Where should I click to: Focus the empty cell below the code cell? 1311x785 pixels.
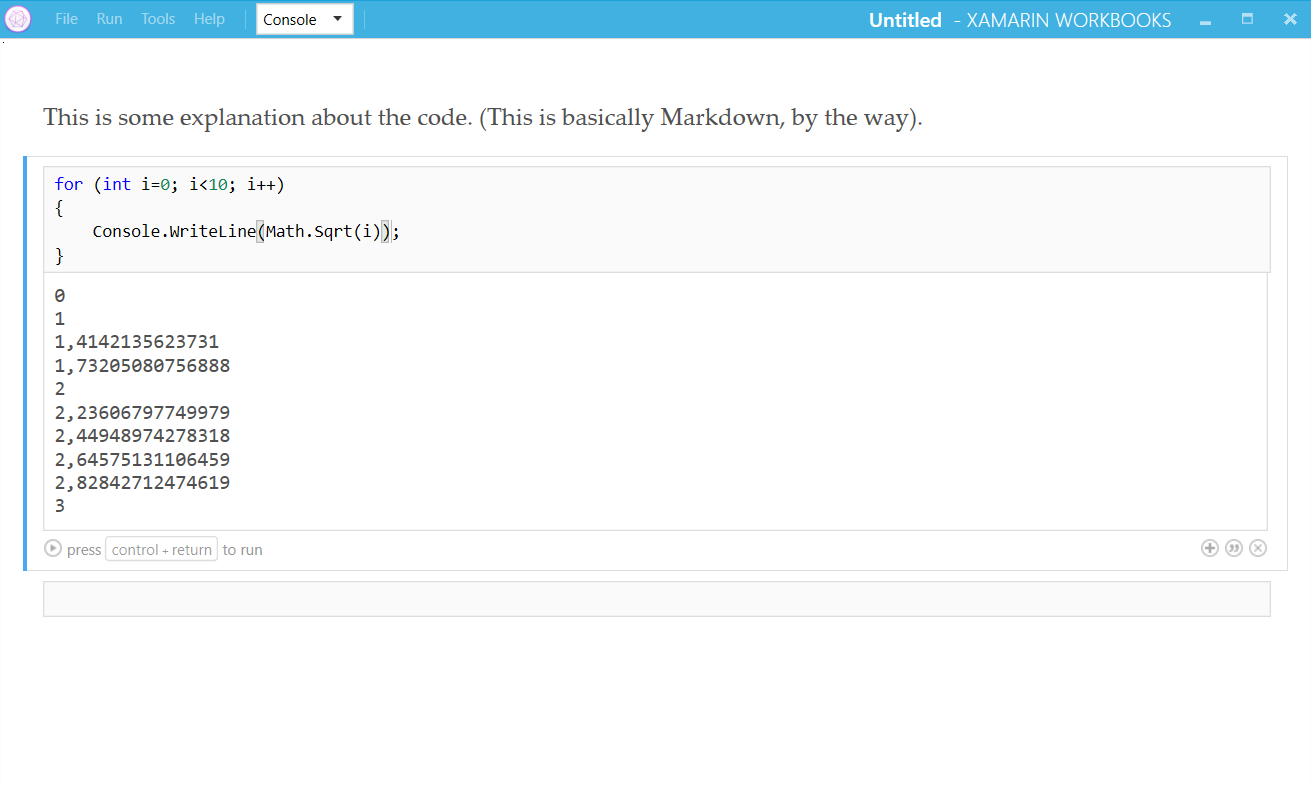tap(656, 599)
